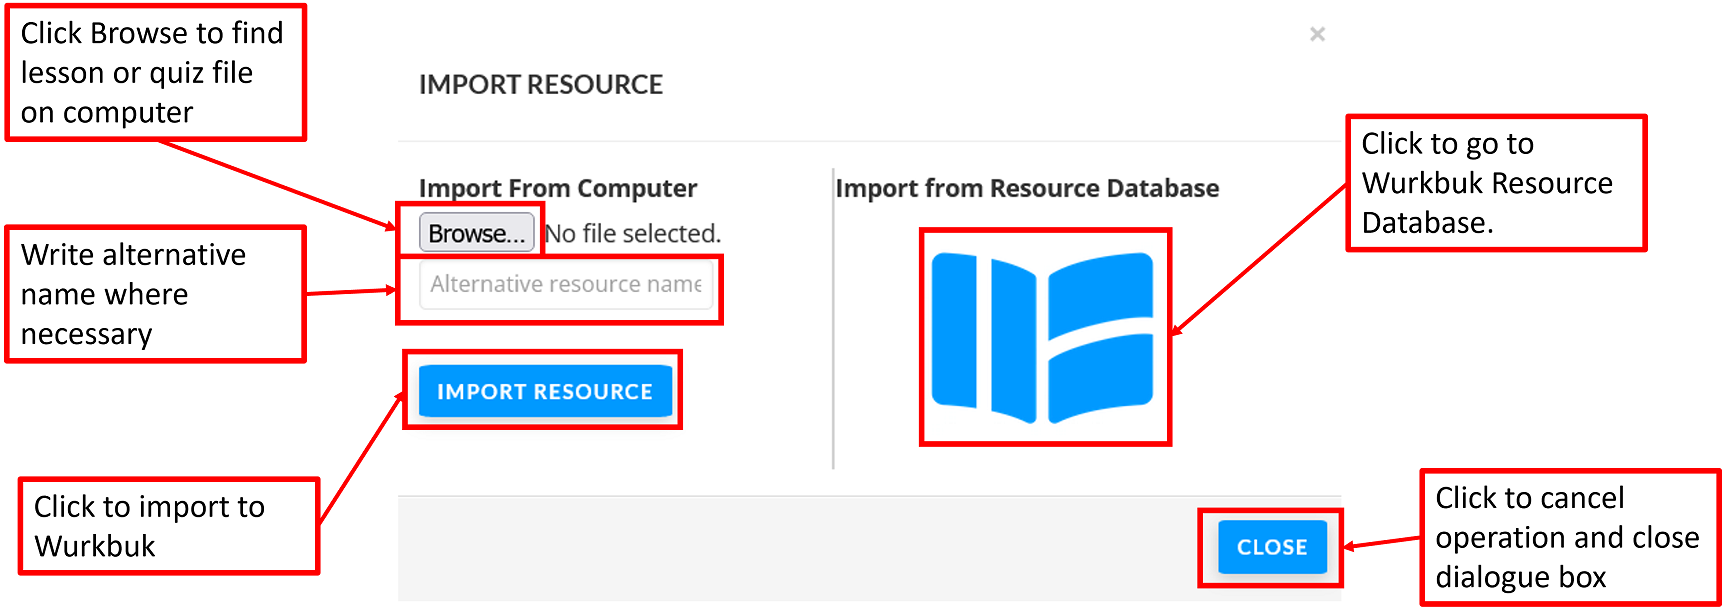The width and height of the screenshot is (1728, 616).
Task: Click the blue CLOSE button
Action: [x=1271, y=547]
